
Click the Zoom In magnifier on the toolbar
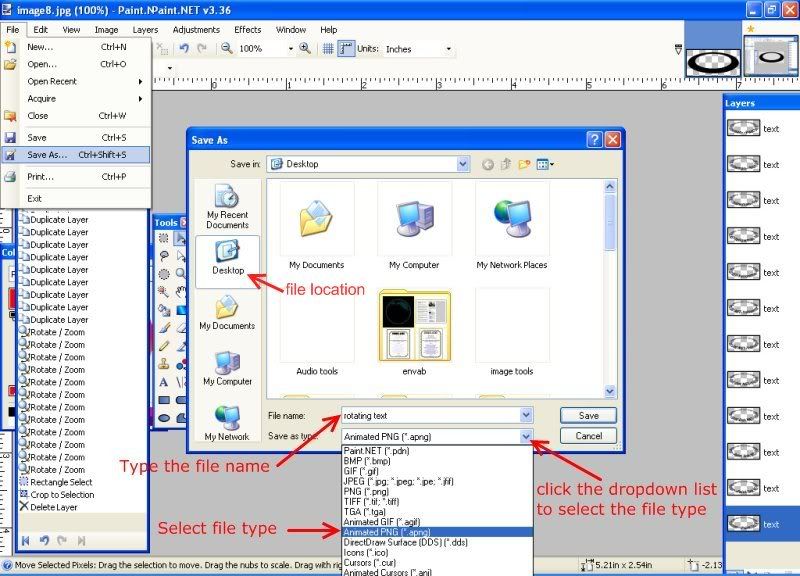click(x=303, y=46)
